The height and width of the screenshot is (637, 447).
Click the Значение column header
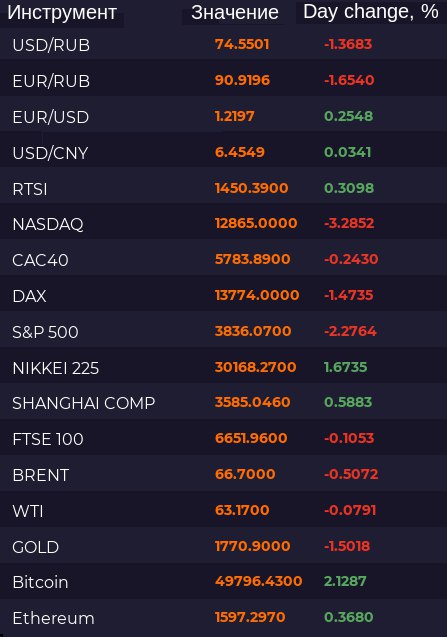(x=235, y=13)
